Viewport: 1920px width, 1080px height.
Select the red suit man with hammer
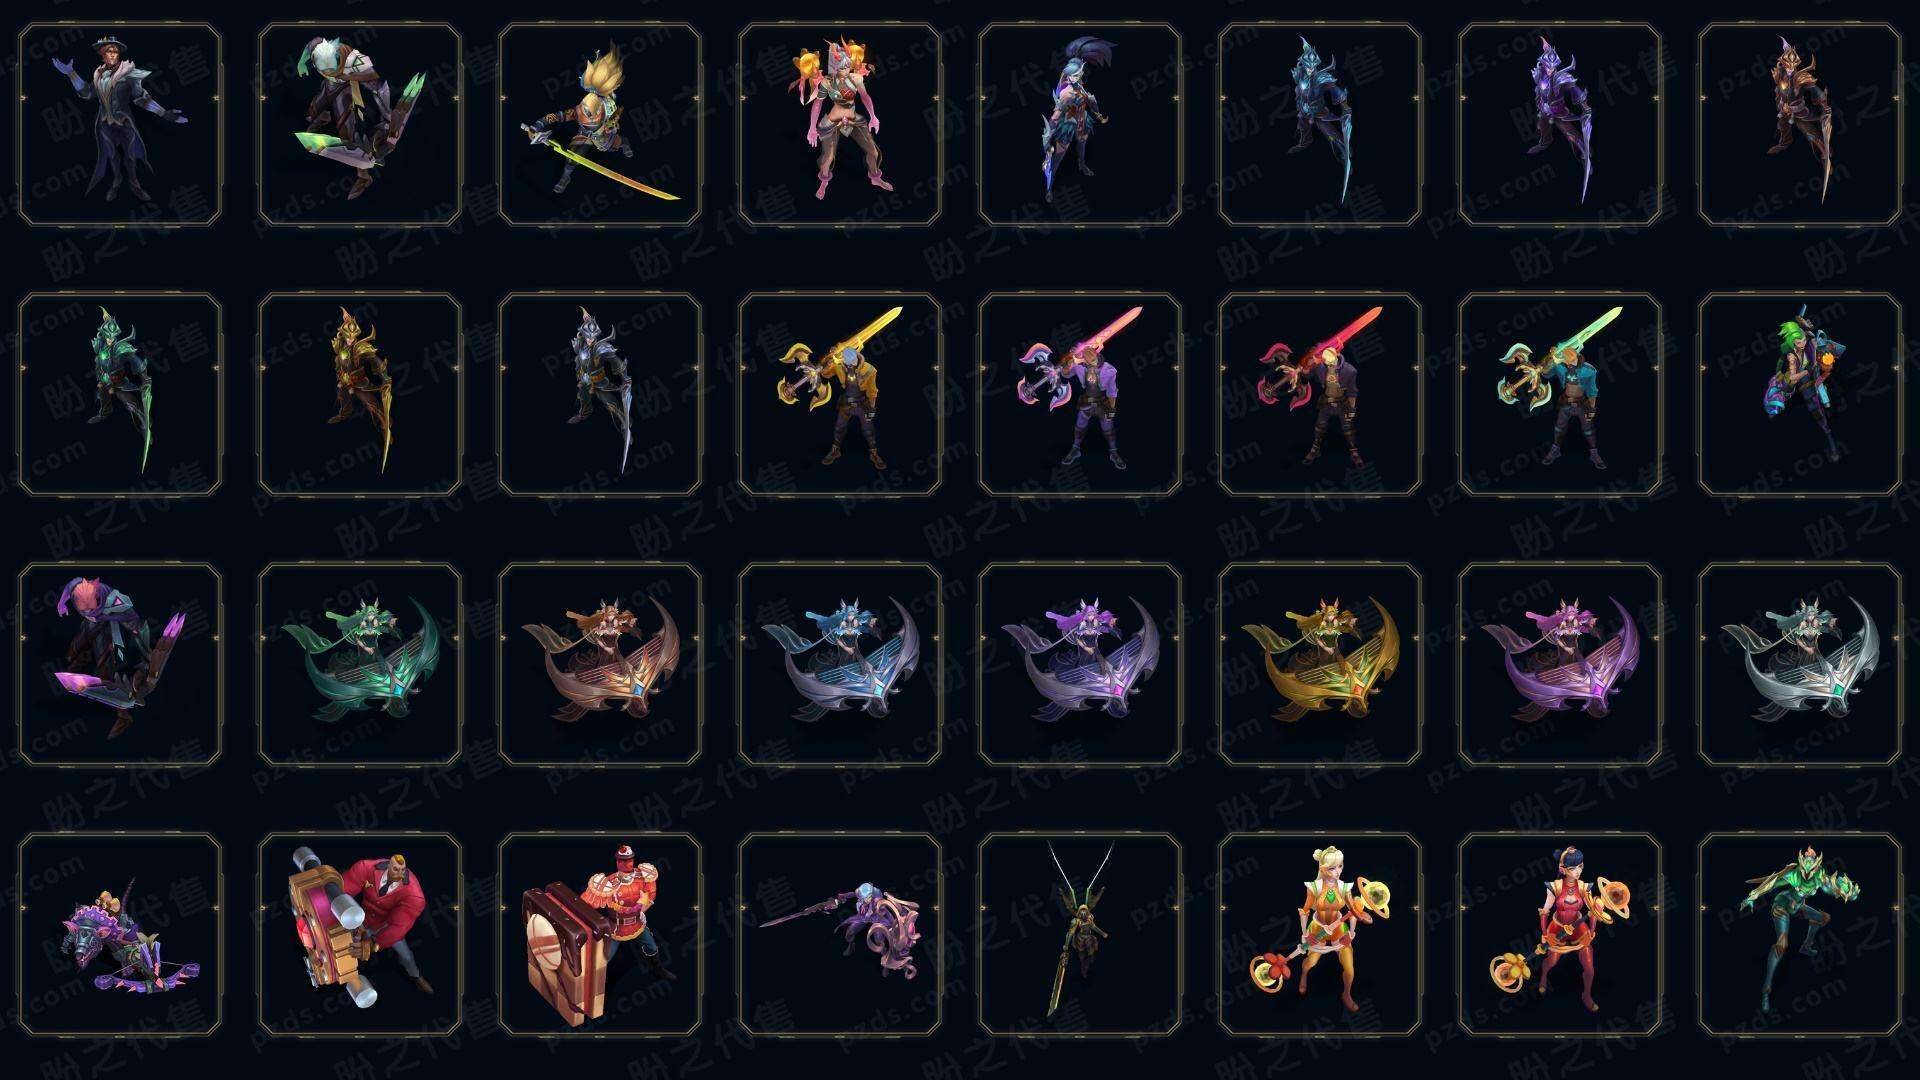pos(360,934)
